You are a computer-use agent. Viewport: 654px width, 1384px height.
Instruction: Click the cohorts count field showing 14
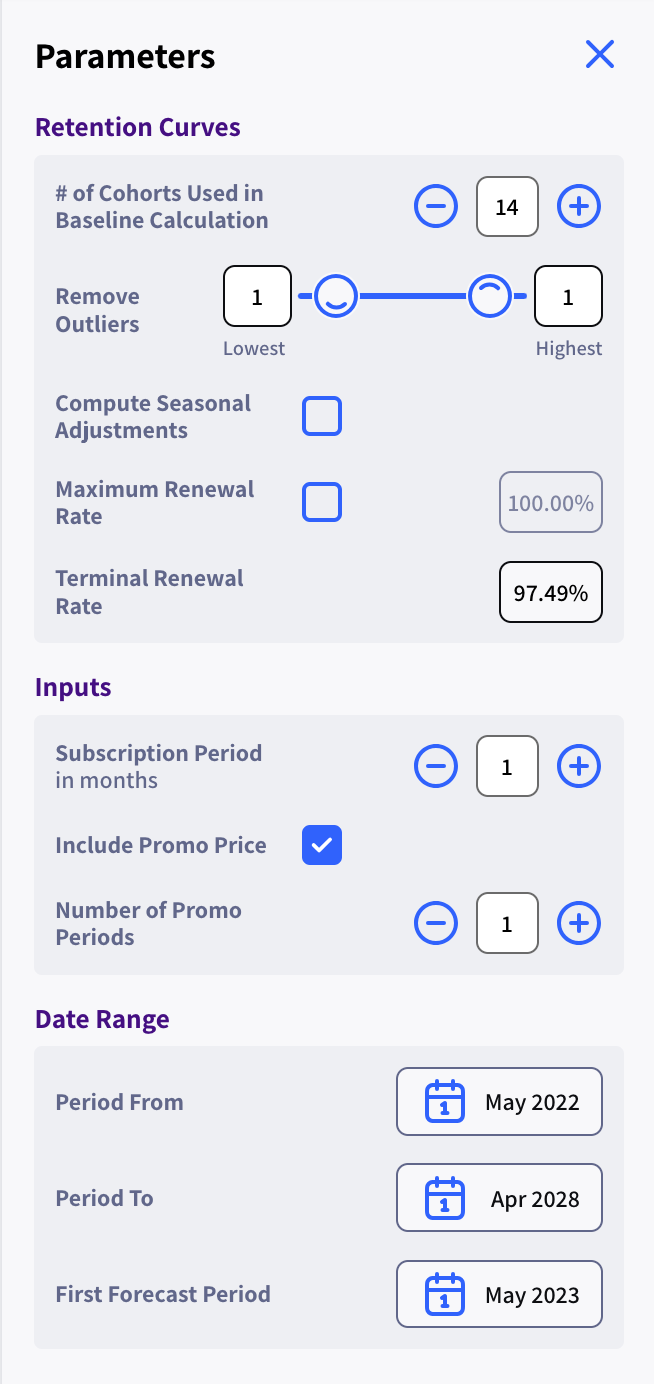point(507,207)
